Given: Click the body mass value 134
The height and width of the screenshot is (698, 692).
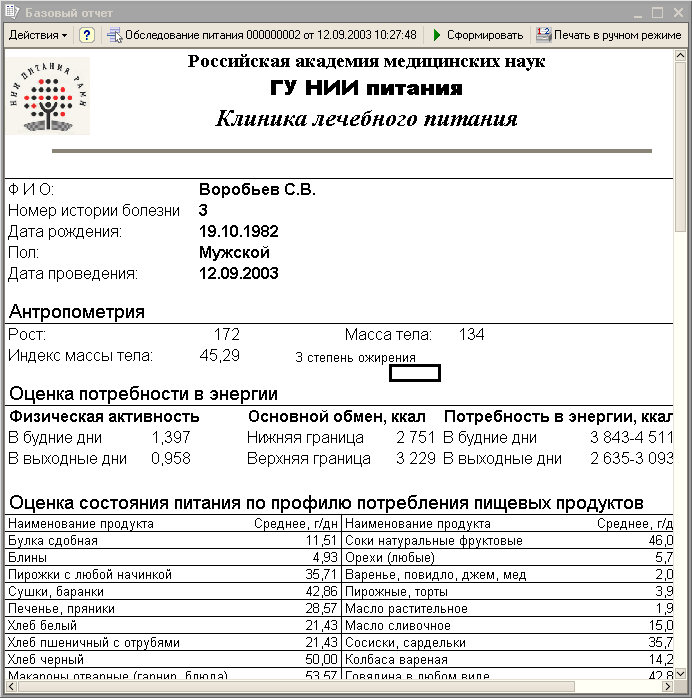Looking at the screenshot, I should [471, 334].
